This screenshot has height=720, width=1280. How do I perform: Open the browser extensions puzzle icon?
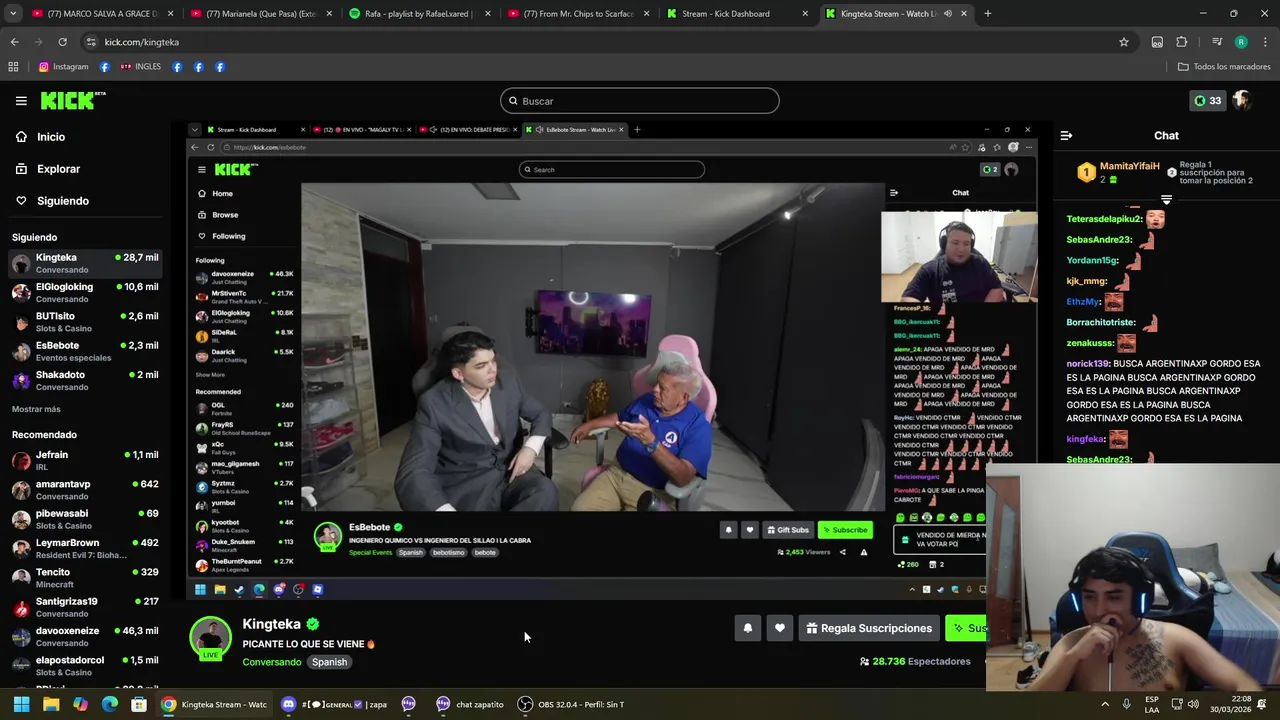[x=1182, y=42]
